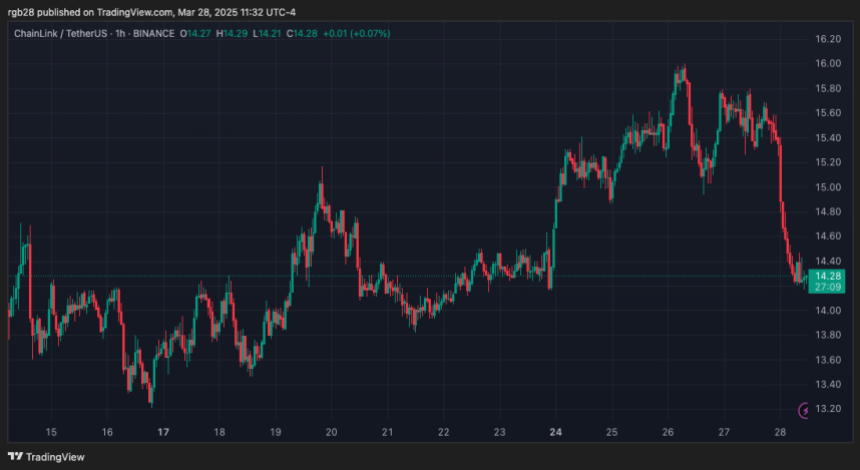Viewport: 860px width, 470px height.
Task: Click the open price O14.27 value
Action: (194, 33)
